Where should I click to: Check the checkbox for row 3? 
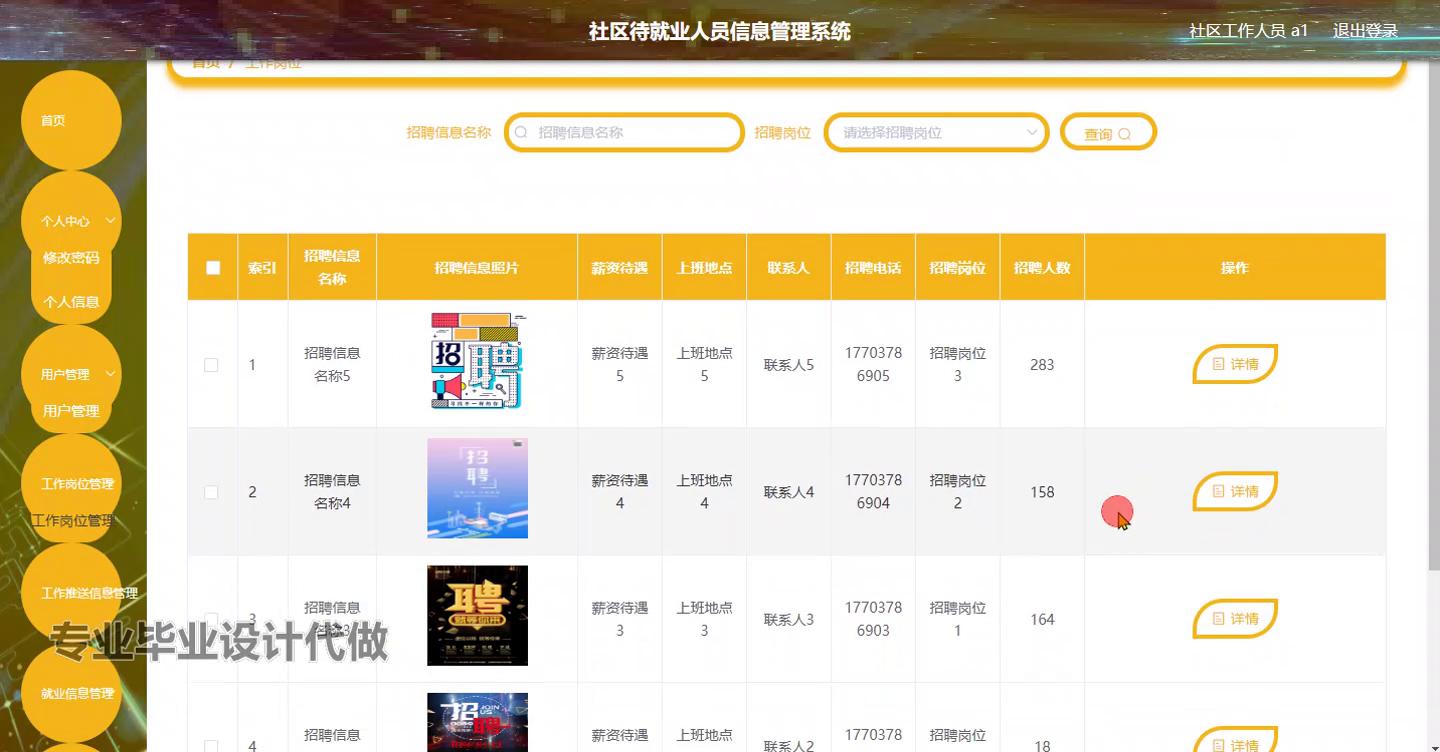click(211, 619)
